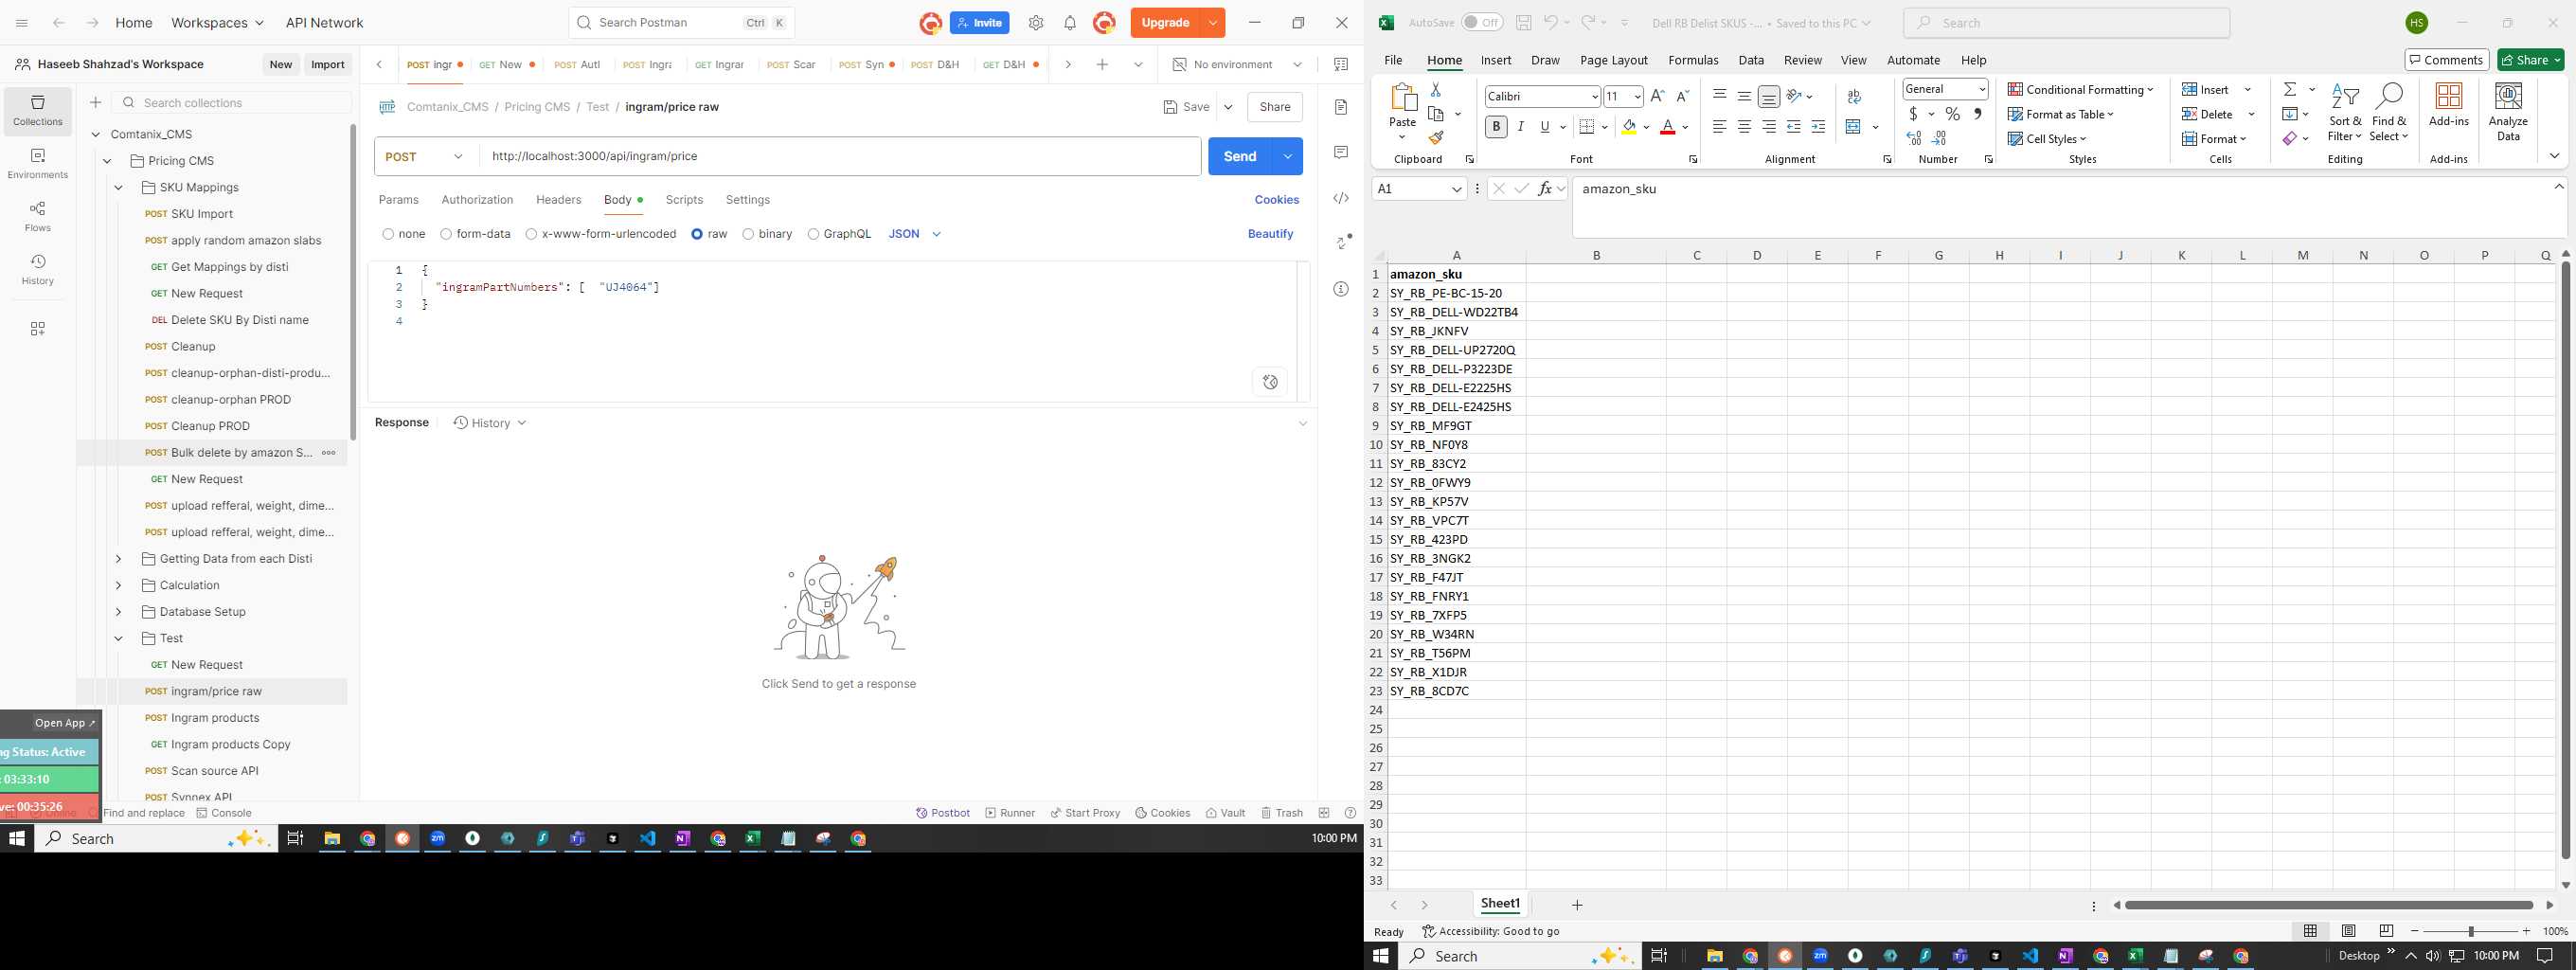
Task: Switch to the Headers tab in Postman
Action: point(558,200)
